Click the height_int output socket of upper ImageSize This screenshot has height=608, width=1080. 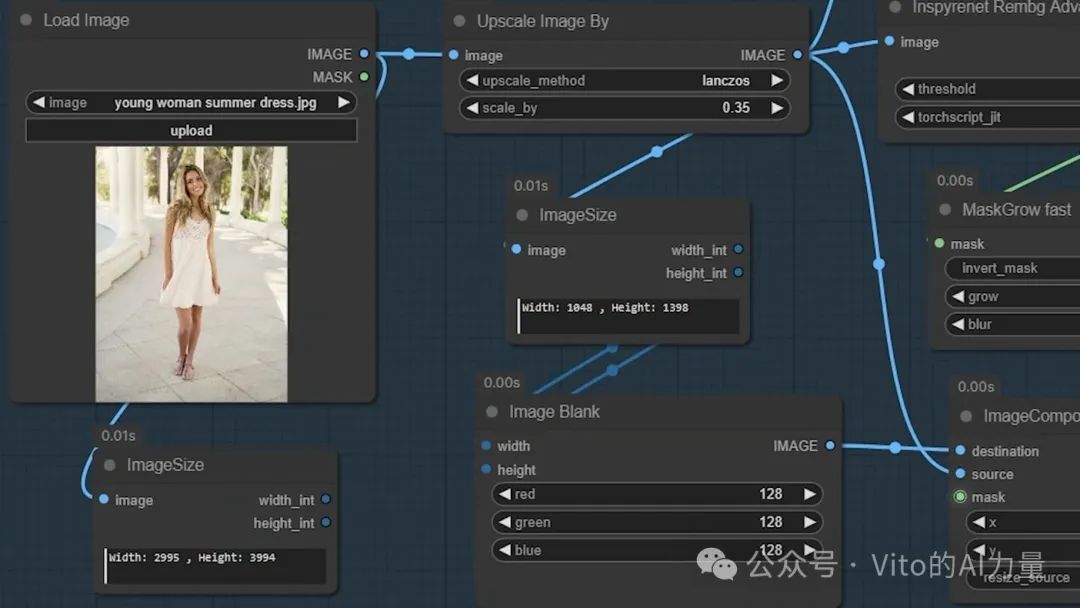coord(738,273)
